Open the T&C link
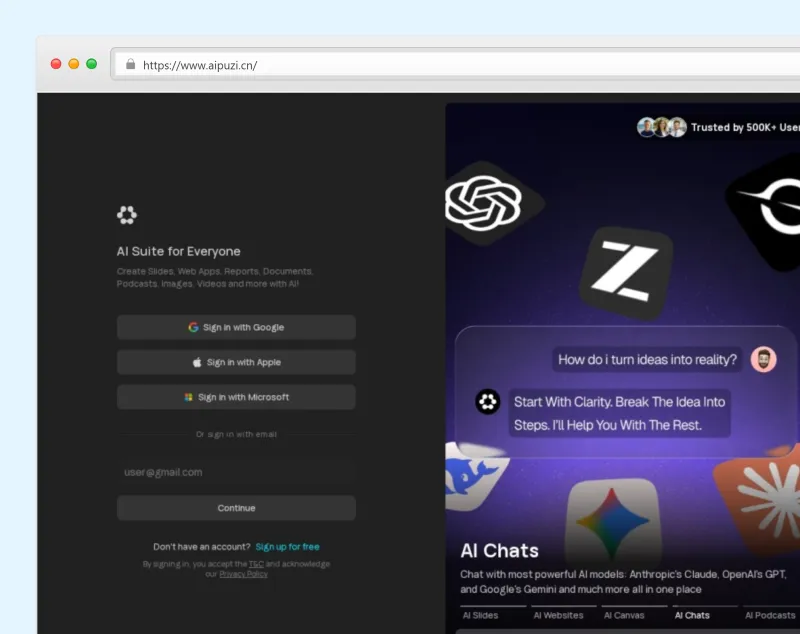This screenshot has height=634, width=800. point(256,564)
